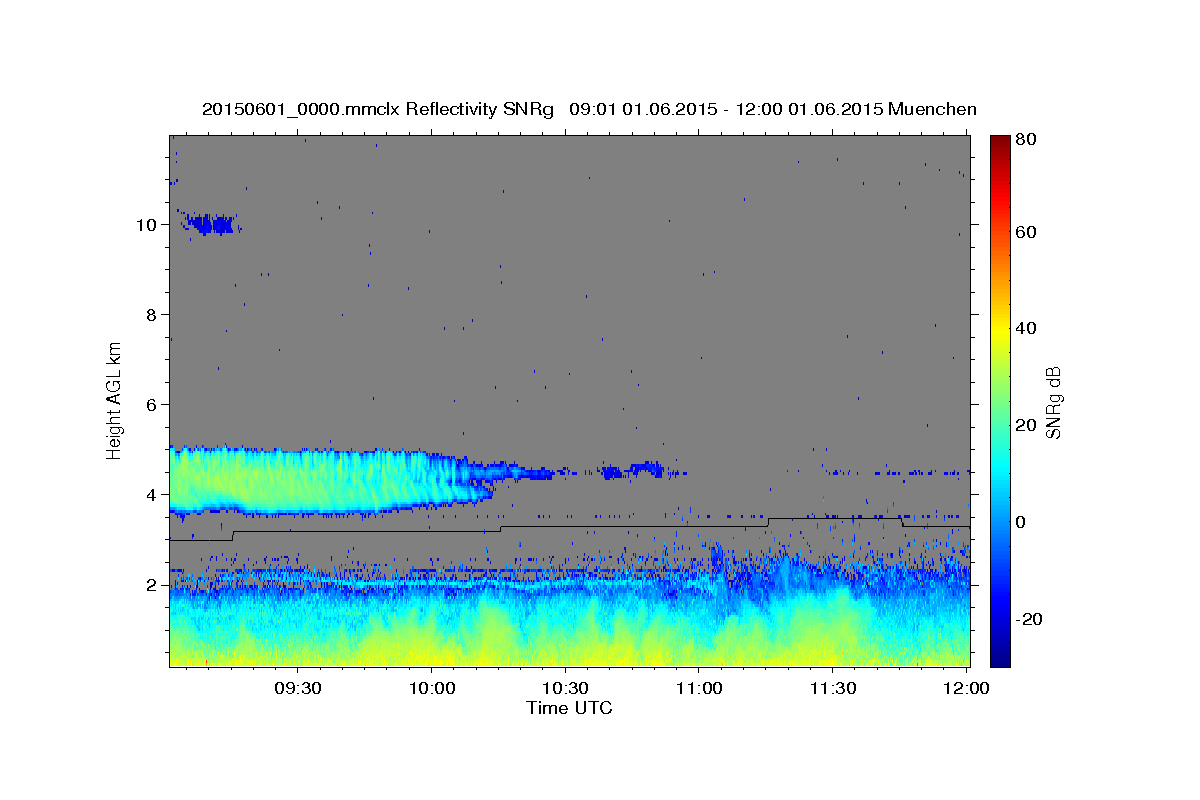Click the 10:00 time tick label
The image size is (1200, 800).
(431, 688)
